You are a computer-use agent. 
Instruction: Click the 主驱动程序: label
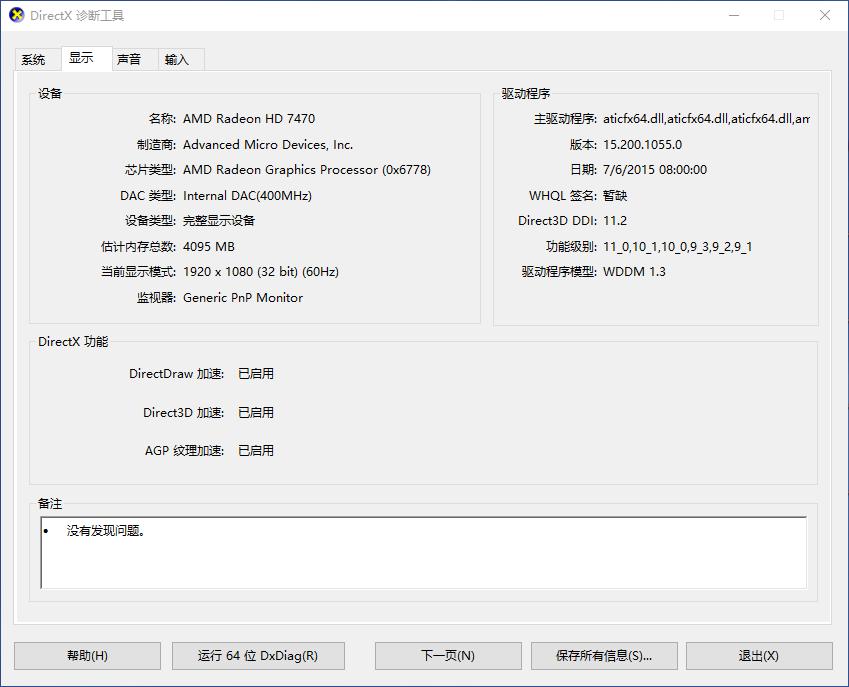565,119
